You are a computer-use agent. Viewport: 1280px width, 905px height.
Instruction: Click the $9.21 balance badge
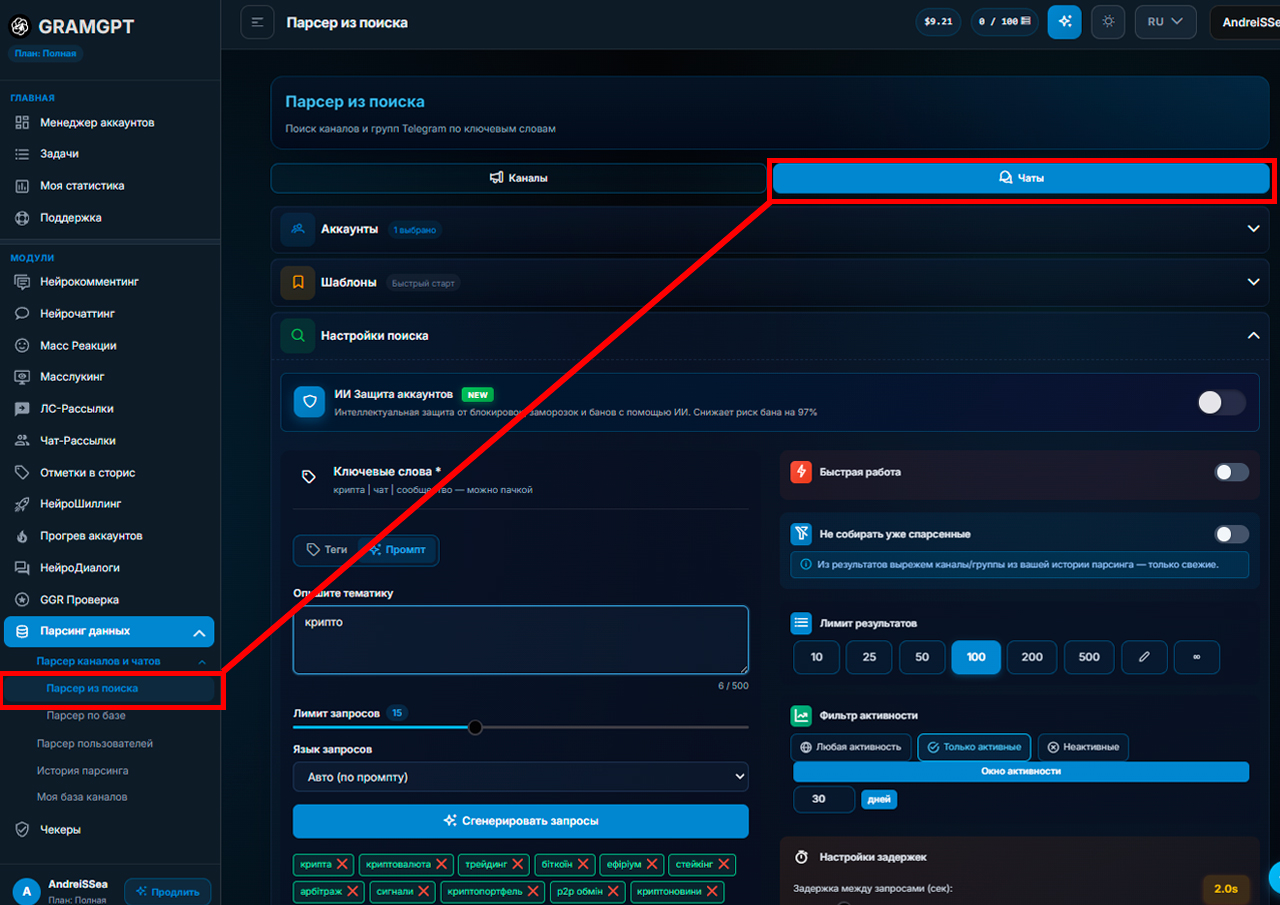pos(938,22)
